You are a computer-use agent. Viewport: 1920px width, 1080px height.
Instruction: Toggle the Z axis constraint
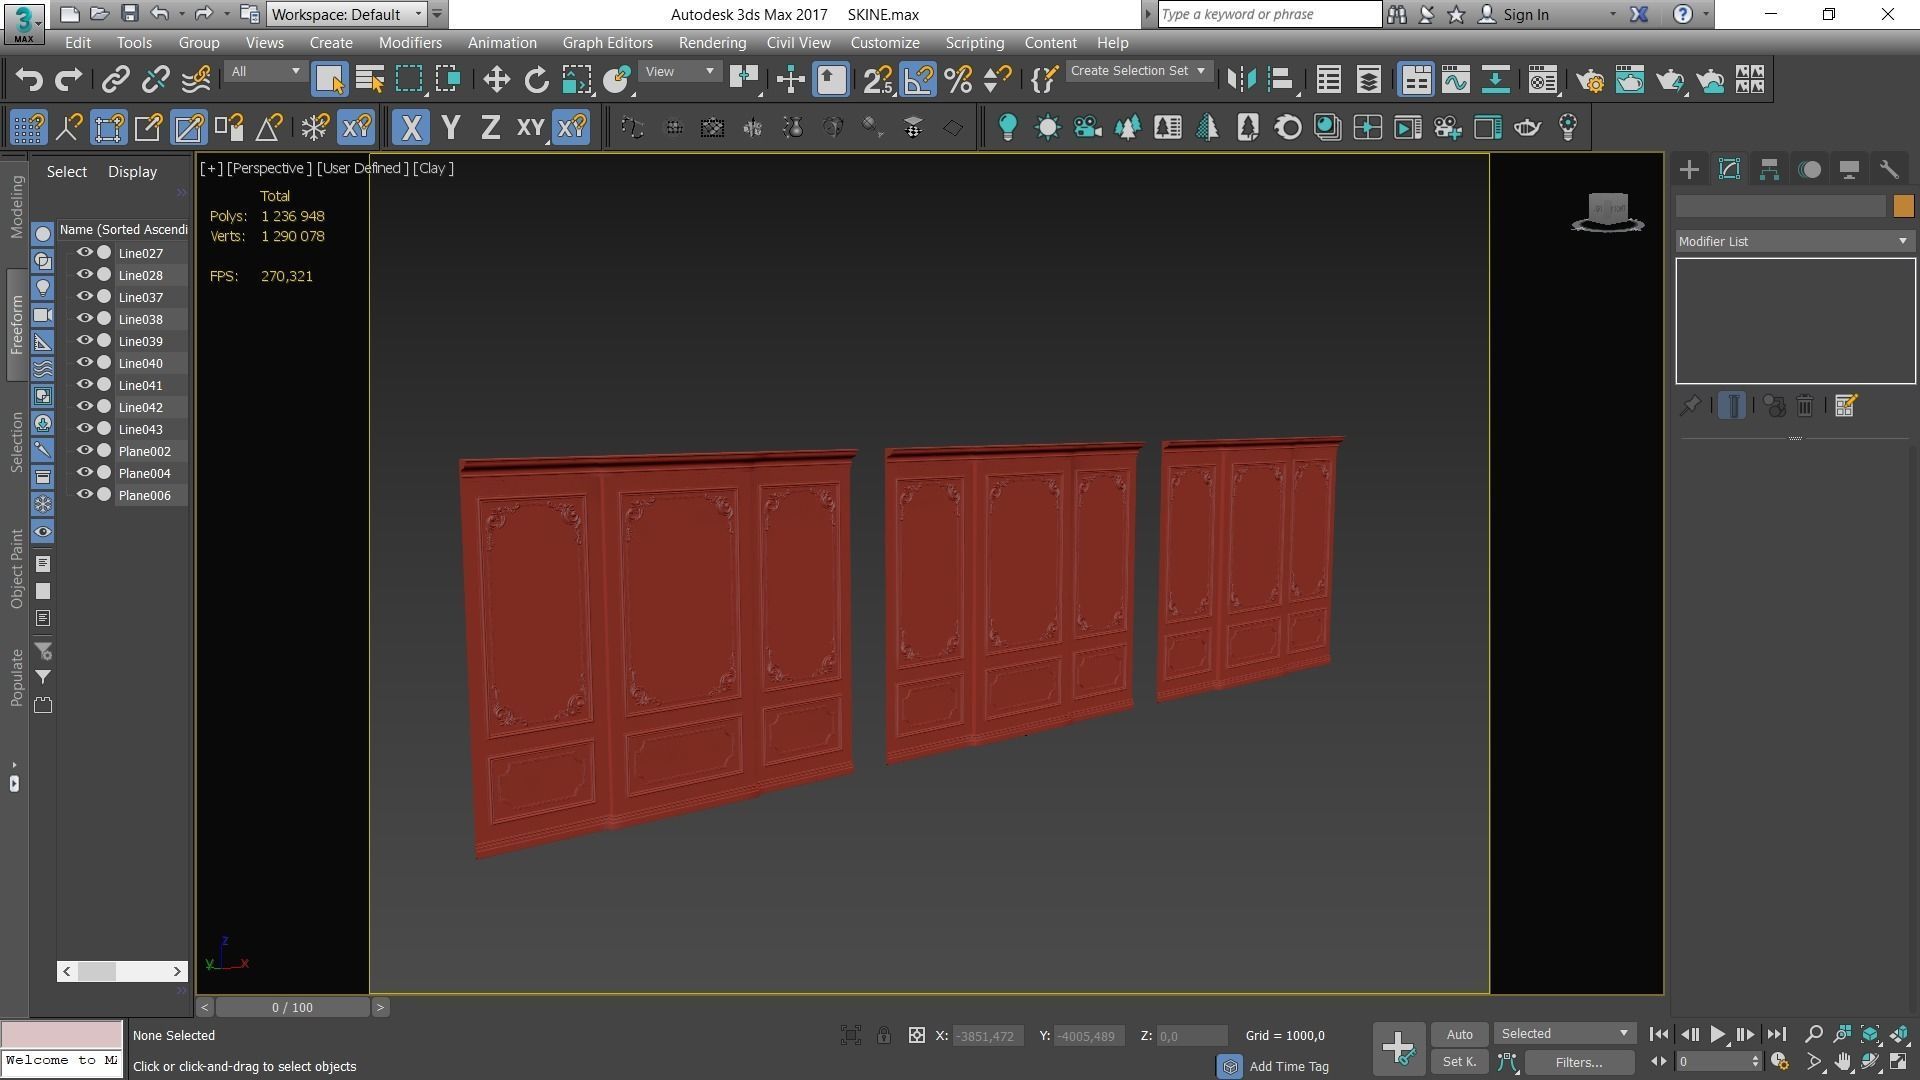pyautogui.click(x=490, y=128)
